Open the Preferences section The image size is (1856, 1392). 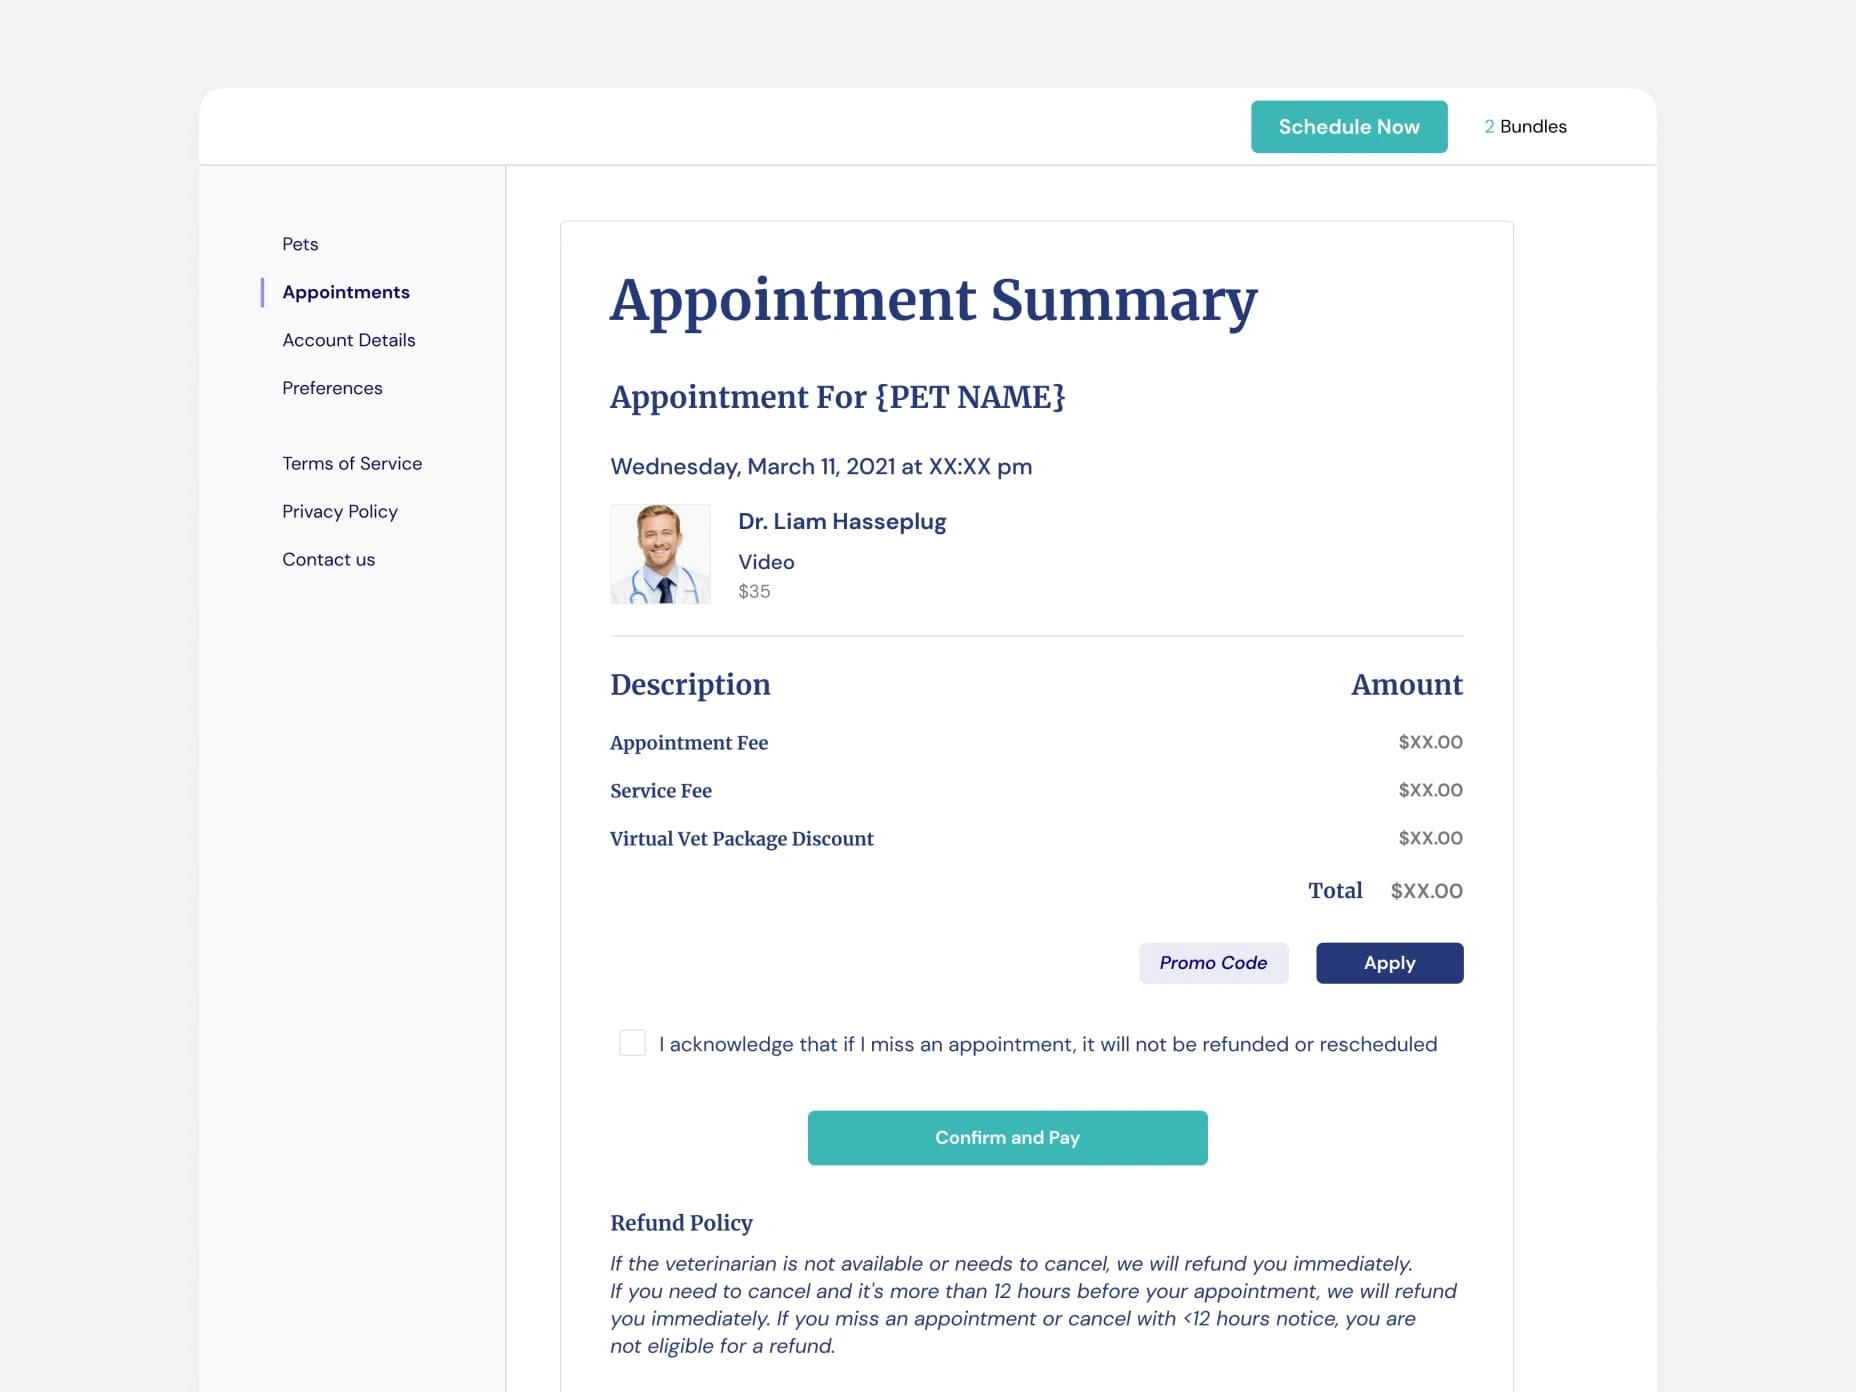coord(332,388)
